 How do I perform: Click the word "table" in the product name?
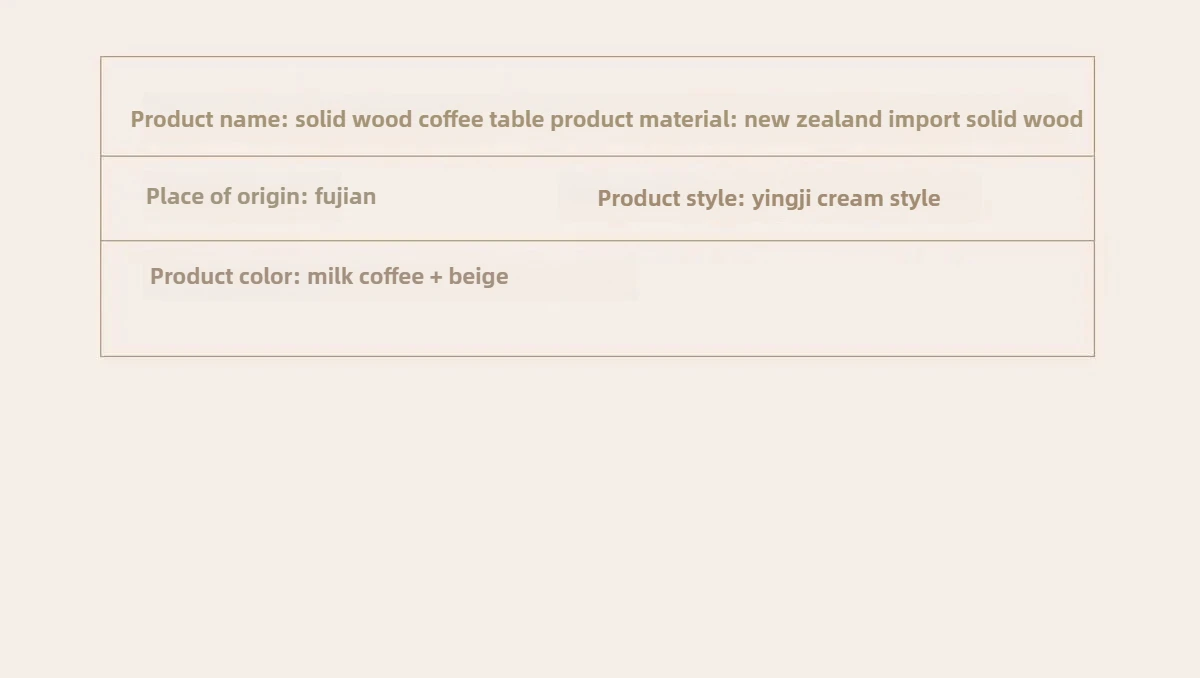click(517, 119)
